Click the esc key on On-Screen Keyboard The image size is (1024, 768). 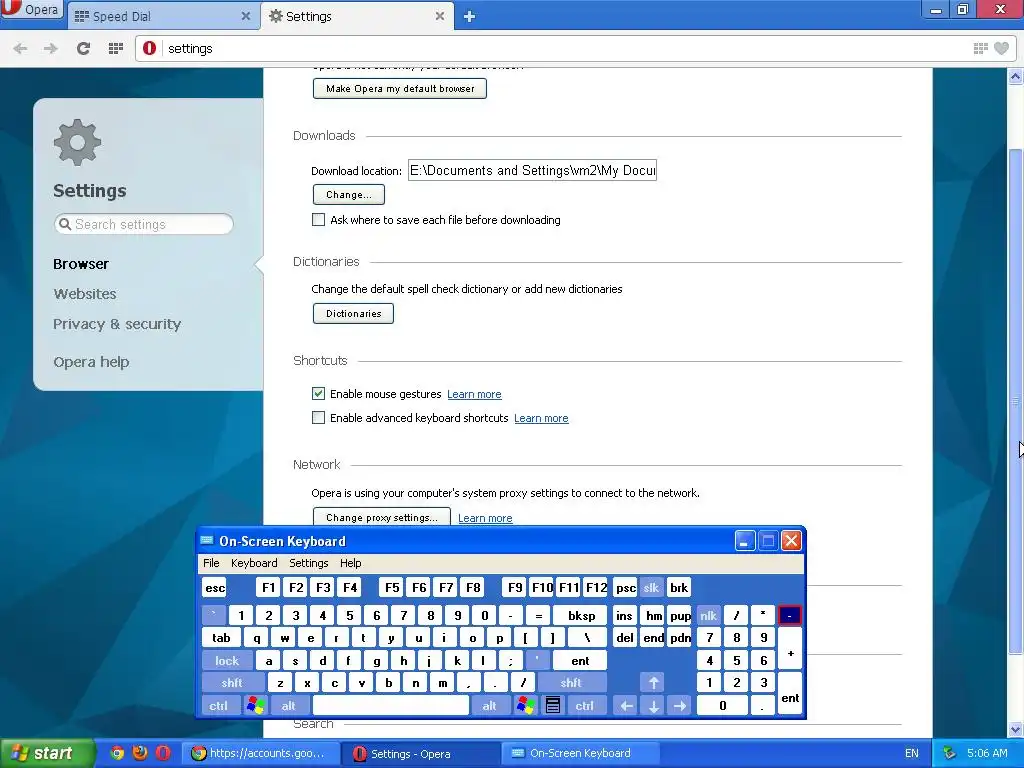coord(215,588)
